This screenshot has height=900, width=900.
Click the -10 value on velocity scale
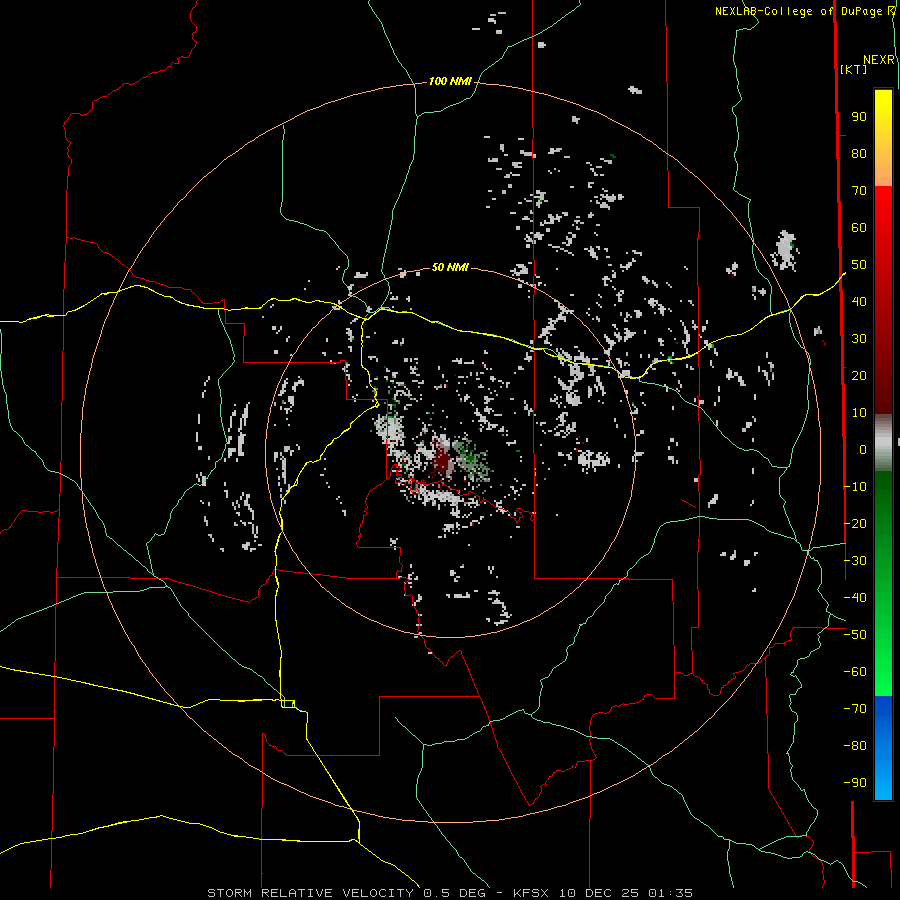(x=855, y=487)
